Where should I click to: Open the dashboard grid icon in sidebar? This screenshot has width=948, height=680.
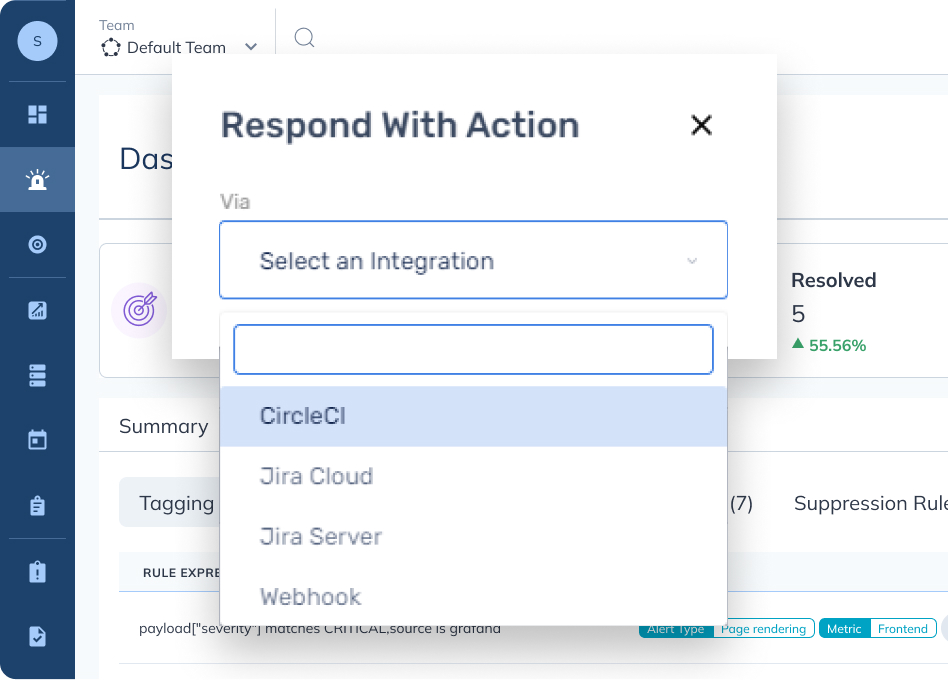(37, 114)
